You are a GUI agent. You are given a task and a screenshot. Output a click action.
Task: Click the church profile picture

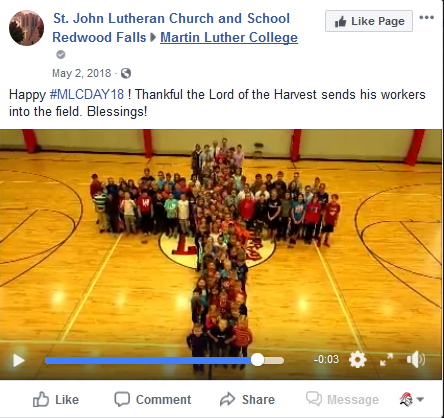point(26,28)
